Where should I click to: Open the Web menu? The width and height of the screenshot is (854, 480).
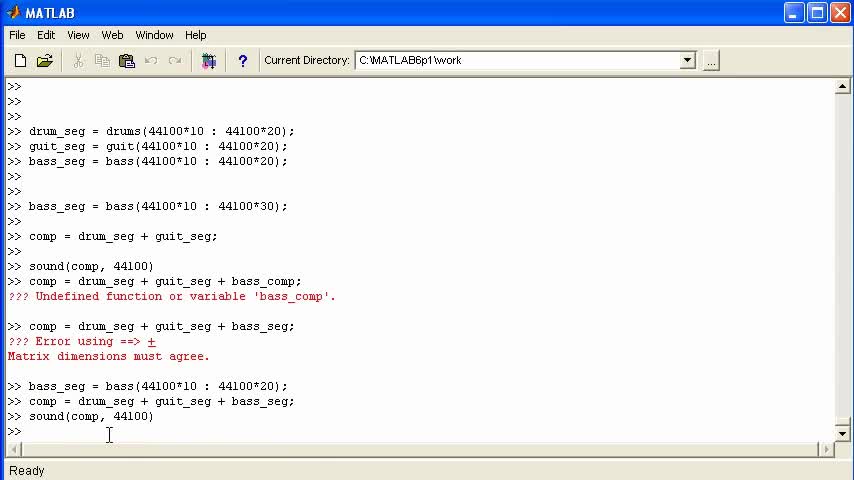click(112, 35)
